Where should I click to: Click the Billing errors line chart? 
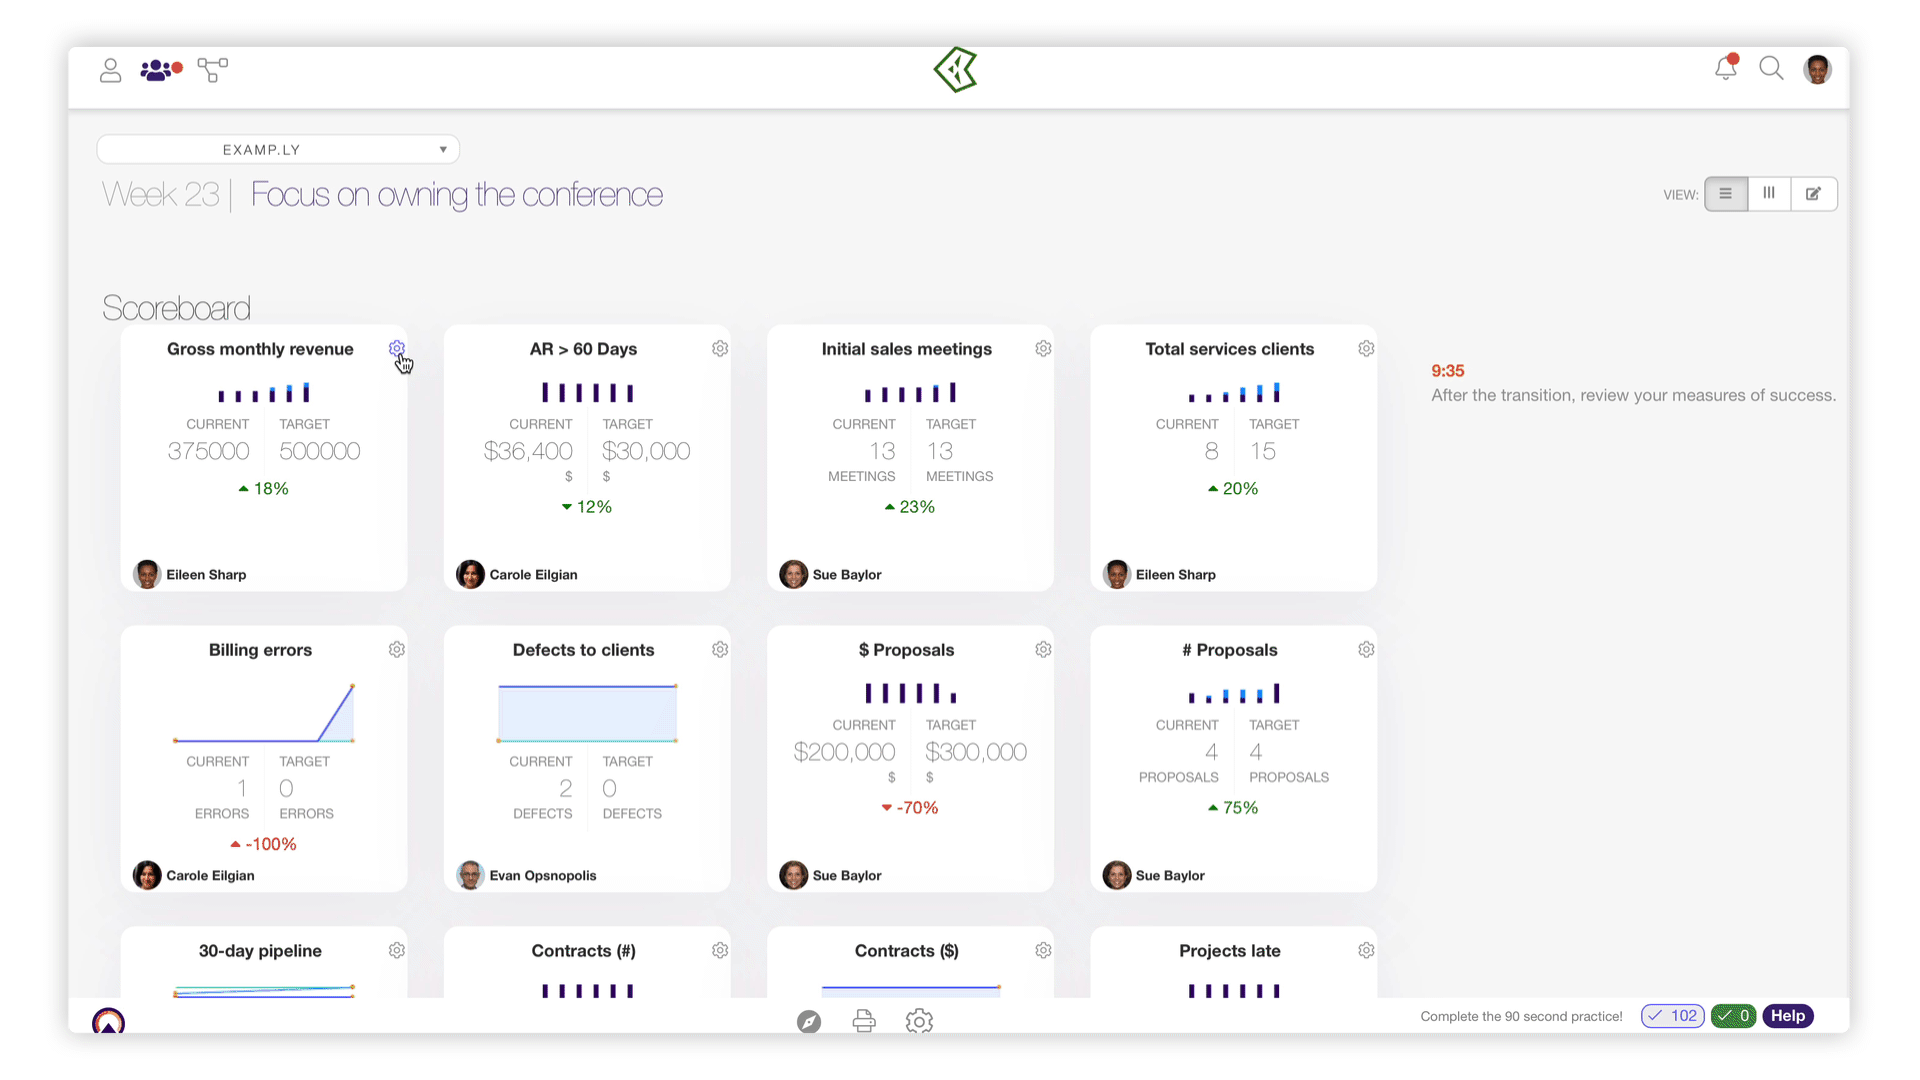[x=264, y=714]
